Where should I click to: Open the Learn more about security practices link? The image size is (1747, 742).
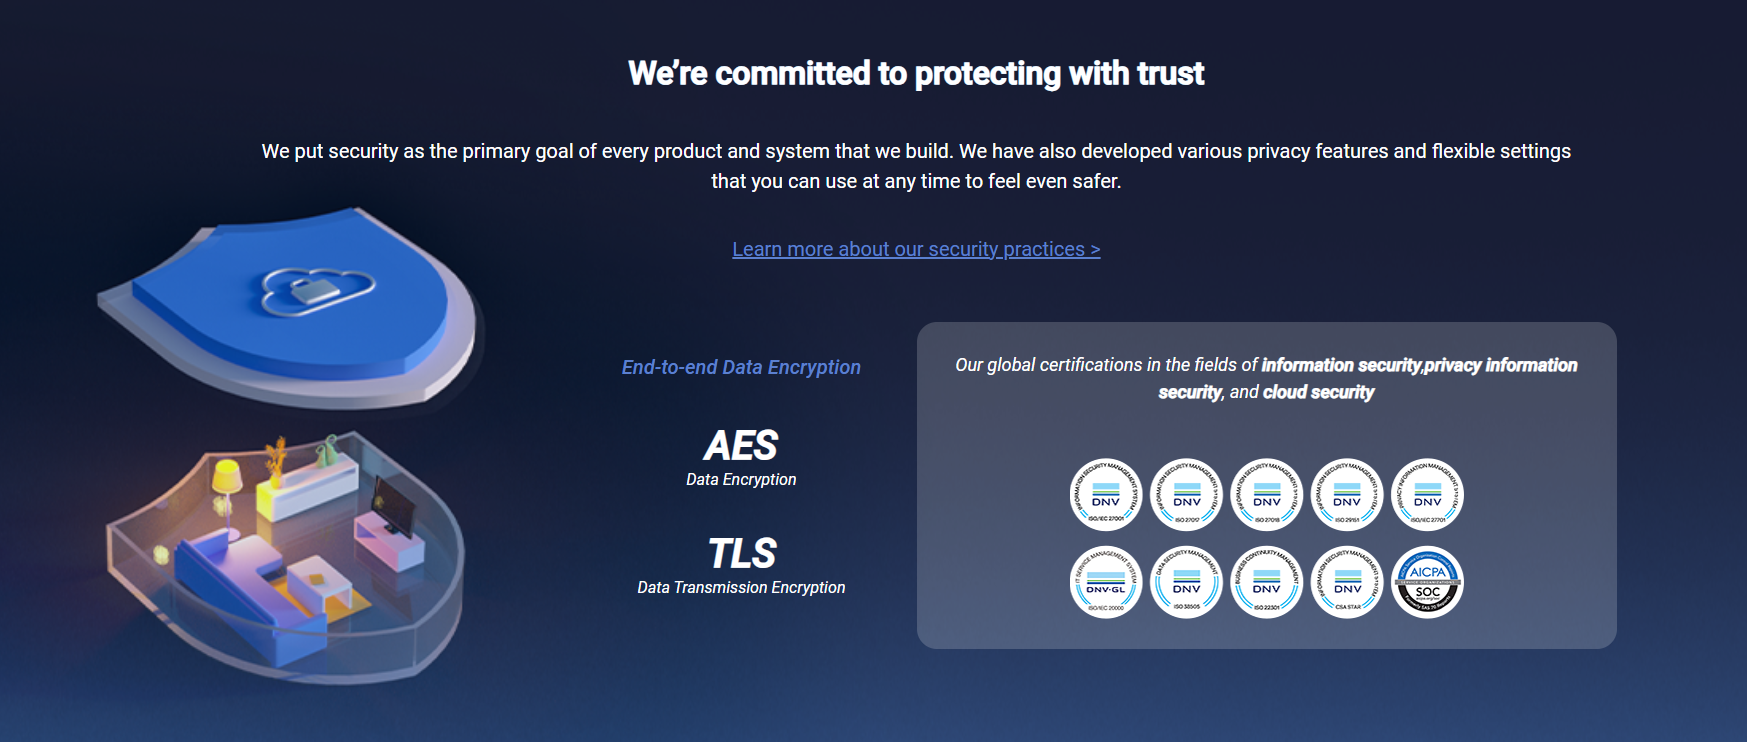916,249
